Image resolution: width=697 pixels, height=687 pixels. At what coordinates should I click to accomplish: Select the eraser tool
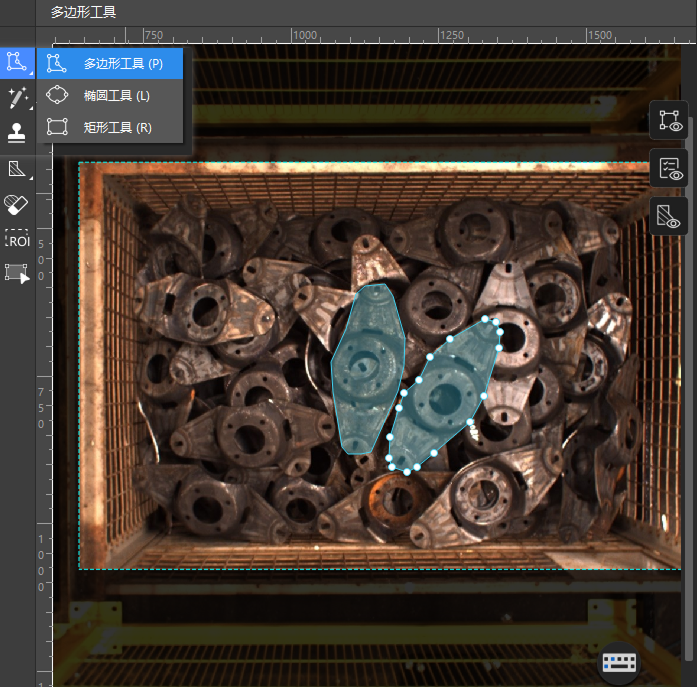click(16, 204)
